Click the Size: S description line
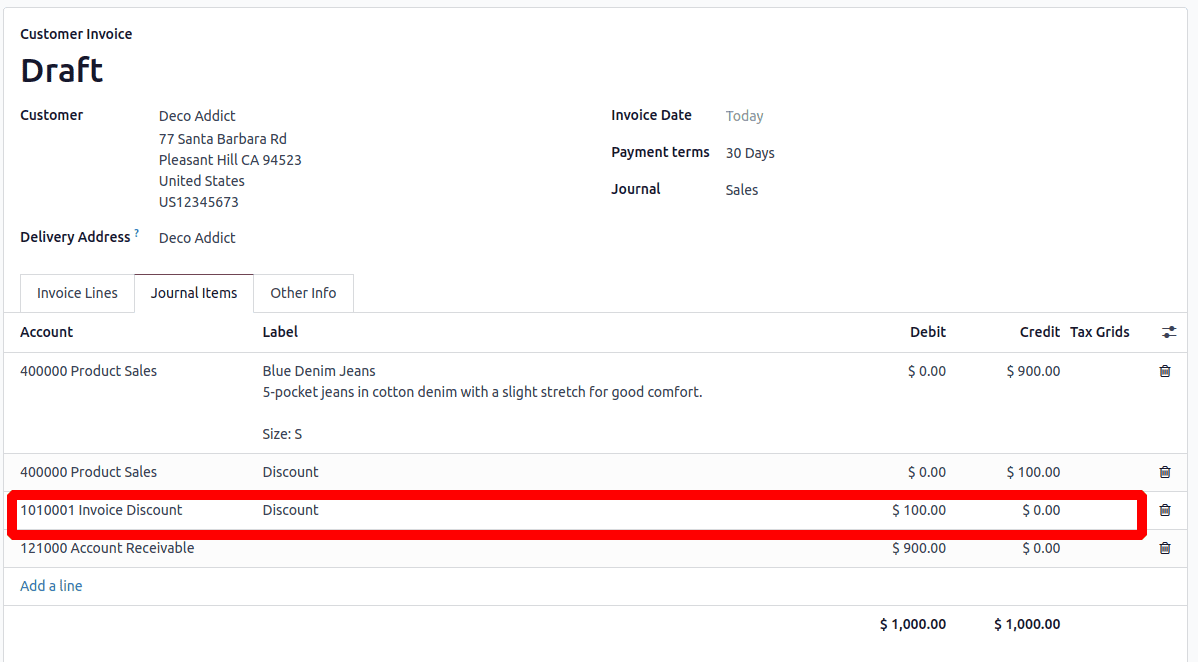 coord(283,434)
